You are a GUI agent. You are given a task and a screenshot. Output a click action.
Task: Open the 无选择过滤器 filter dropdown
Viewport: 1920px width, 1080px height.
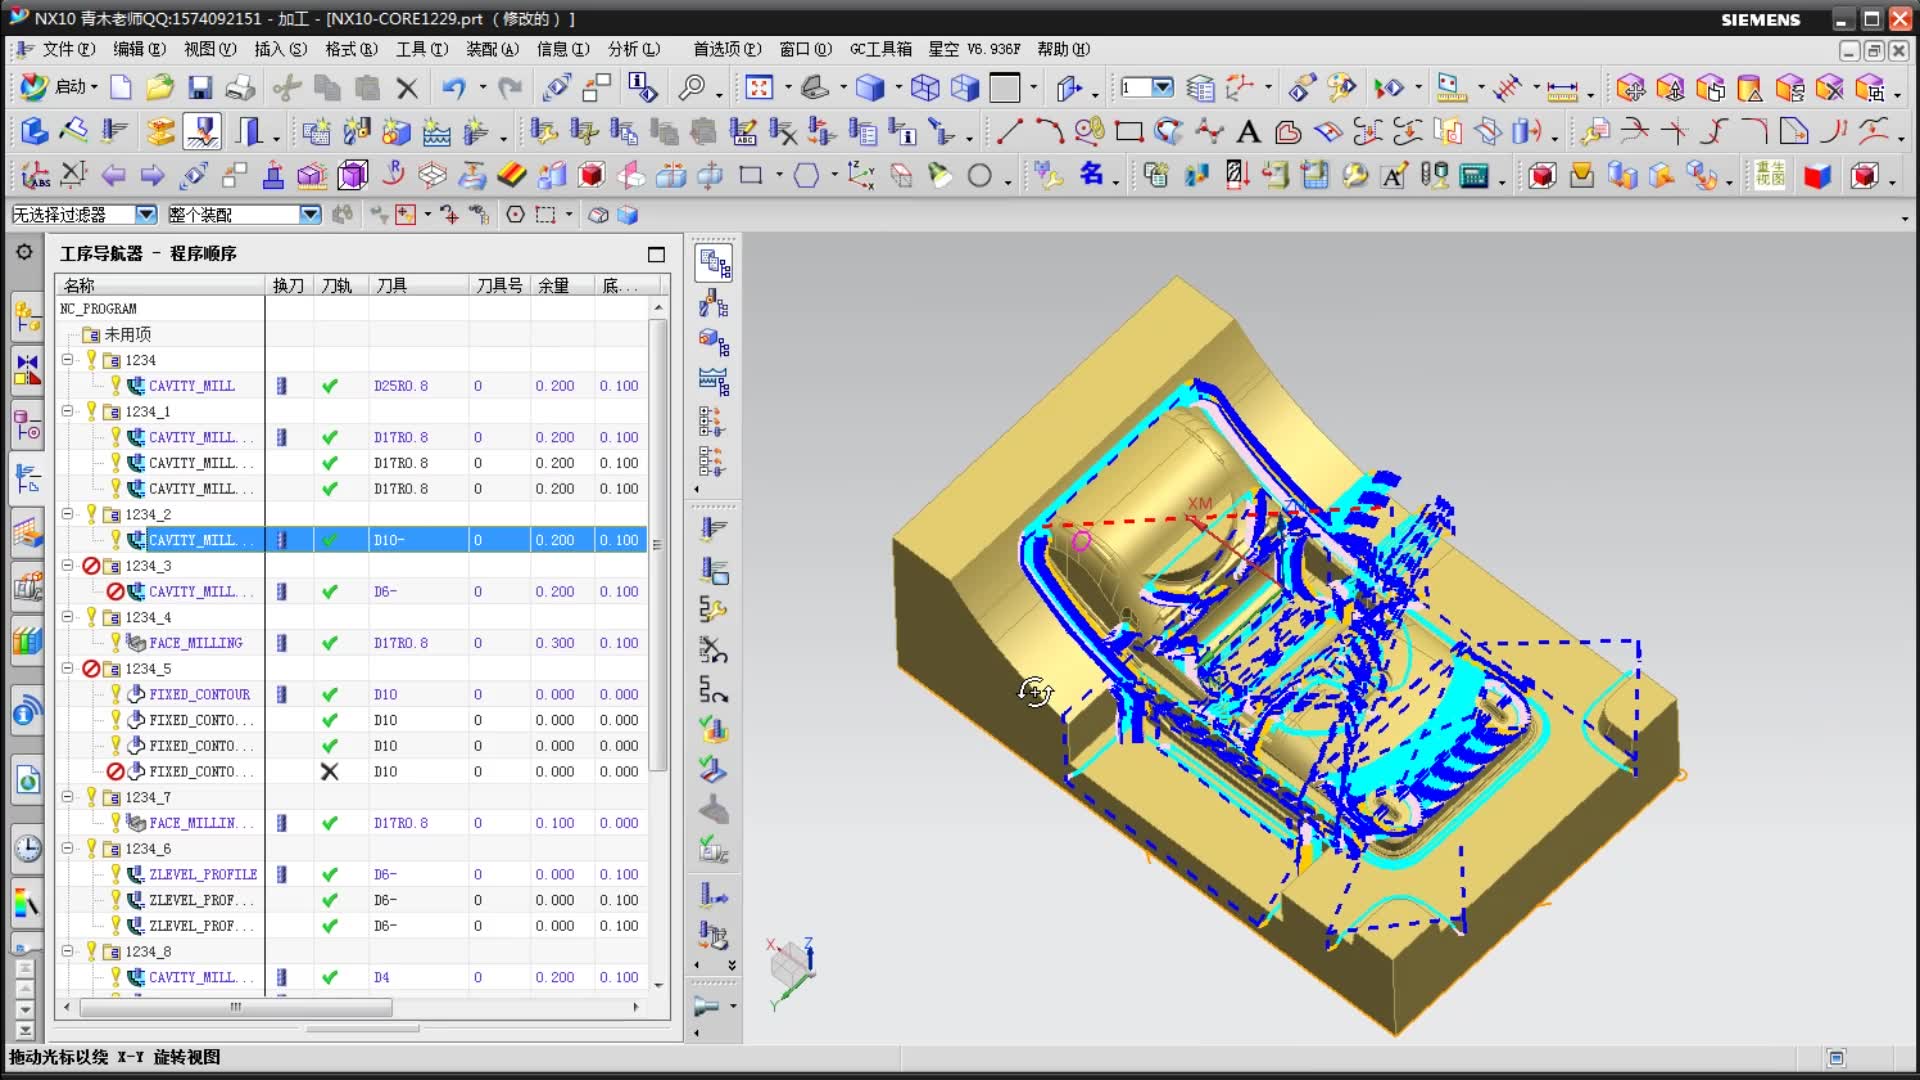[x=146, y=214]
